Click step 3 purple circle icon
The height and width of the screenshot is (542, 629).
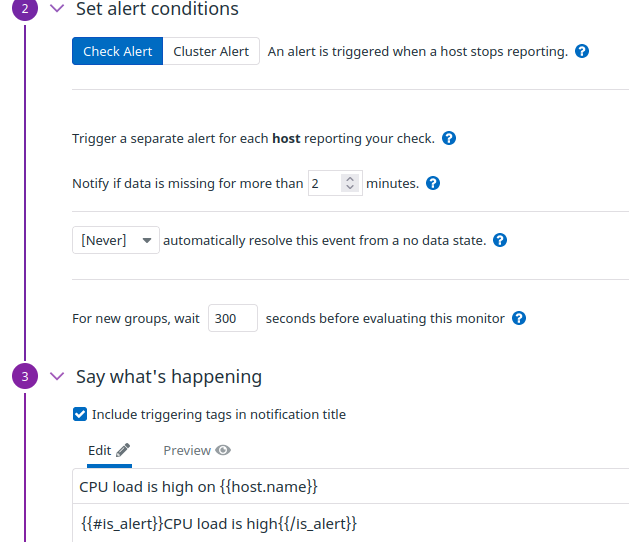point(25,376)
